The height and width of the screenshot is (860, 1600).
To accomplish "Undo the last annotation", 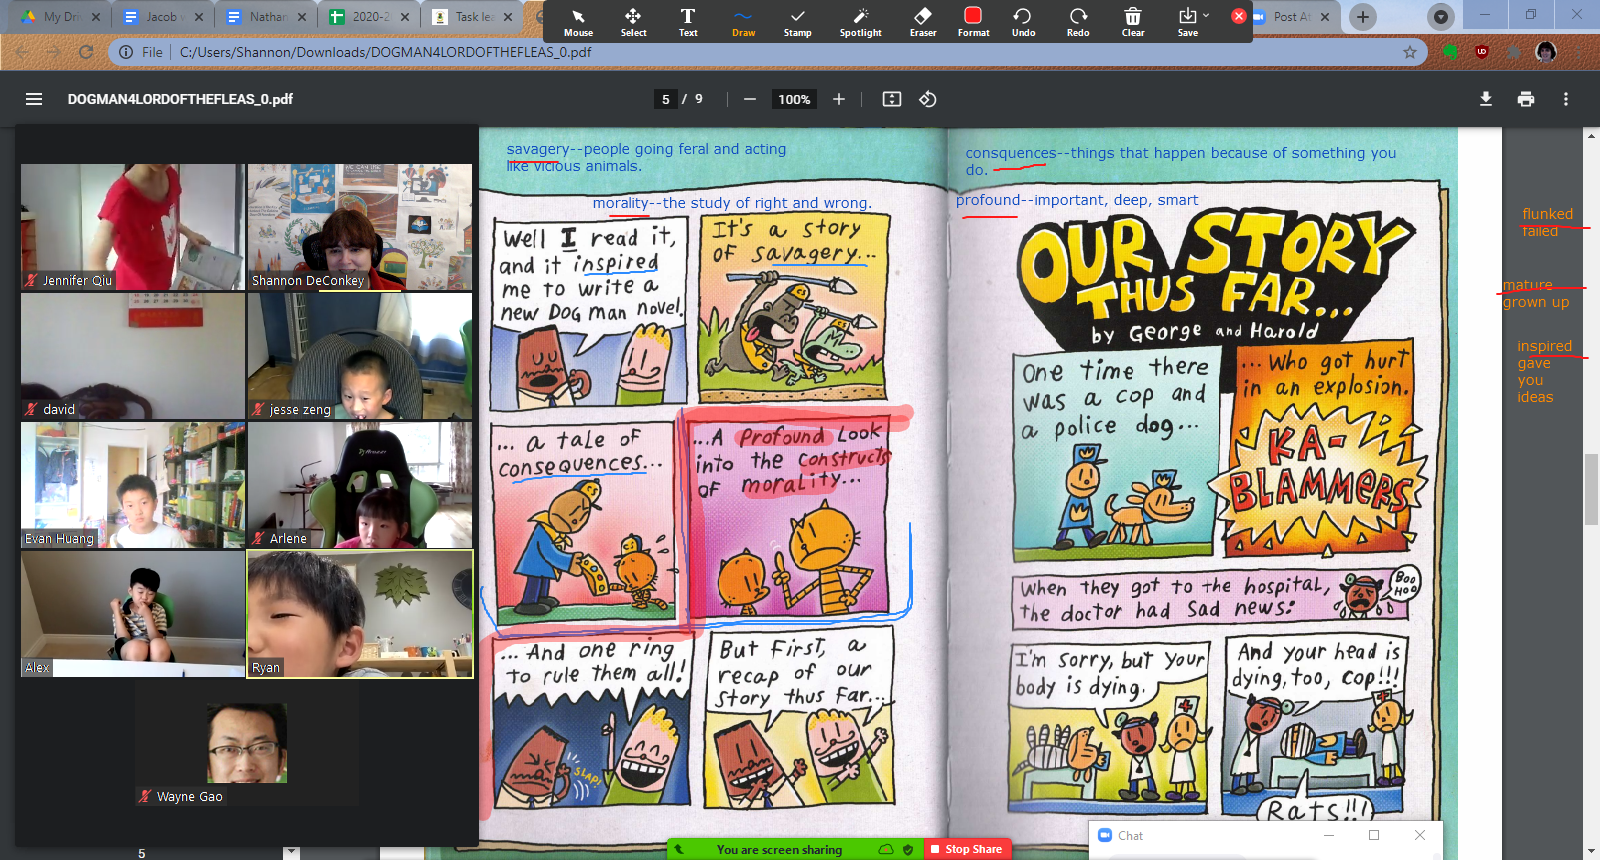I will click(1023, 22).
